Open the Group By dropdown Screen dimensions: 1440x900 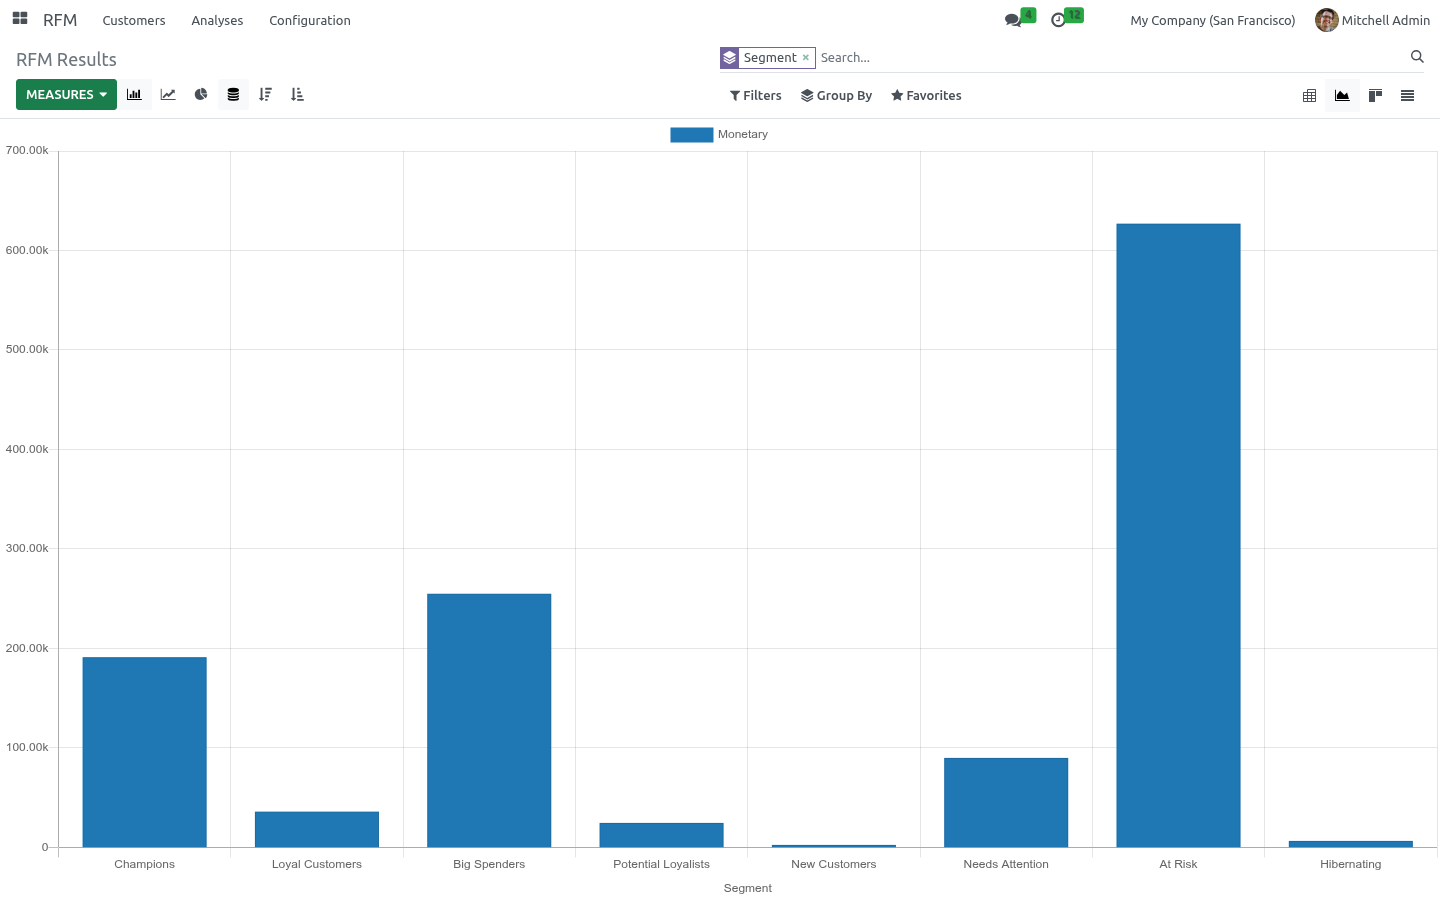click(837, 96)
